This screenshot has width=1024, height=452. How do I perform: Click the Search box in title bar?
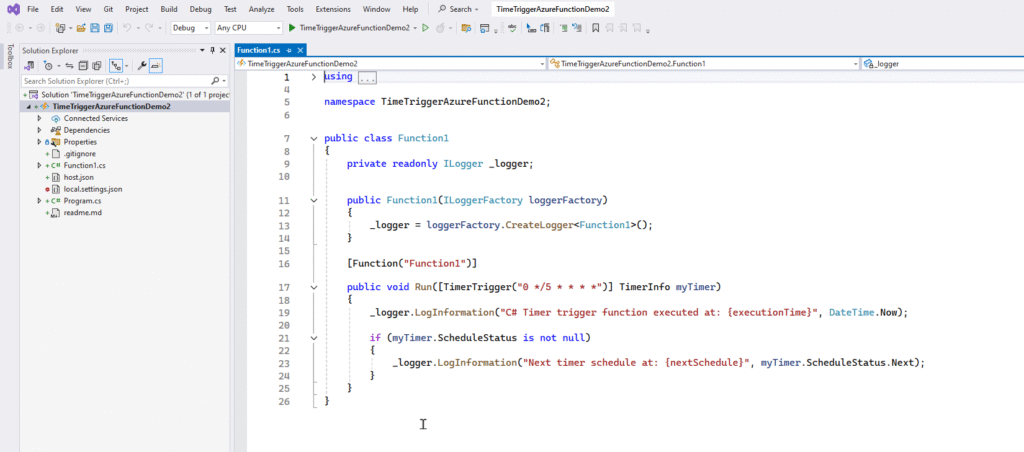pyautogui.click(x=458, y=9)
